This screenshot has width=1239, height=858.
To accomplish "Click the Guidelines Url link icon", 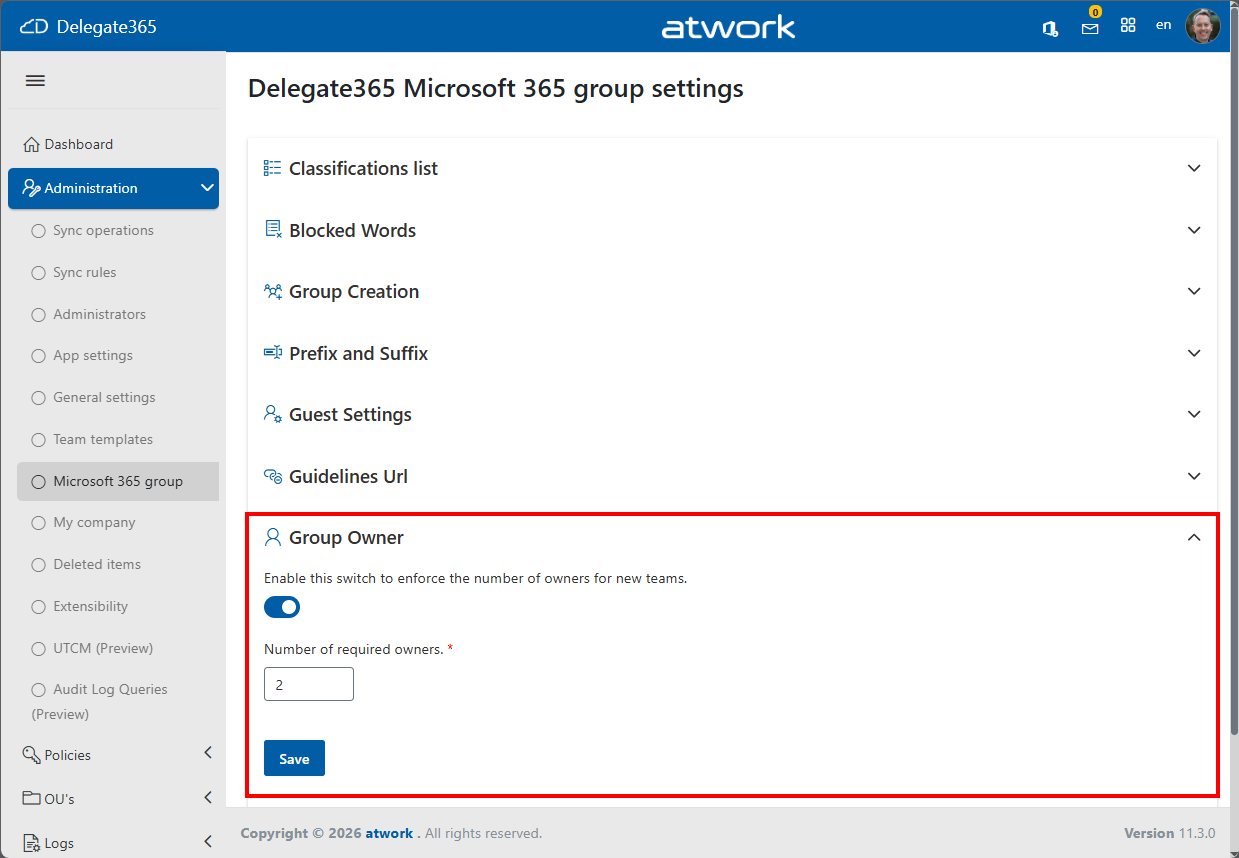I will click(x=272, y=476).
